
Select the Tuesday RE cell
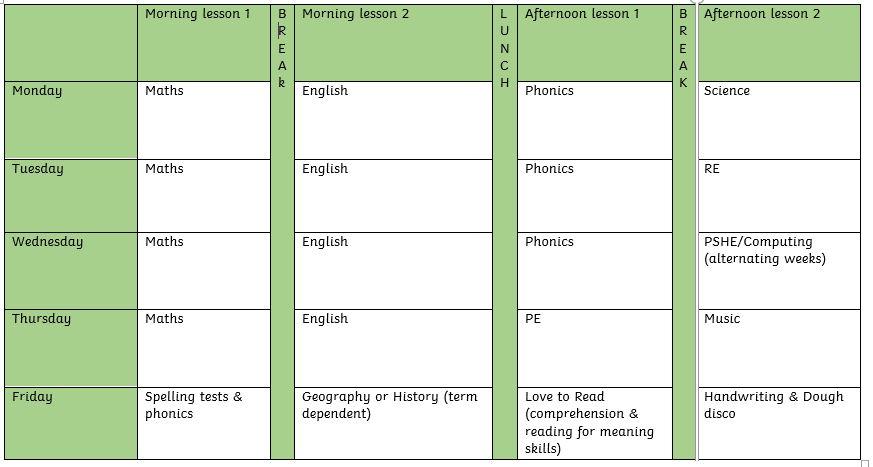(779, 196)
